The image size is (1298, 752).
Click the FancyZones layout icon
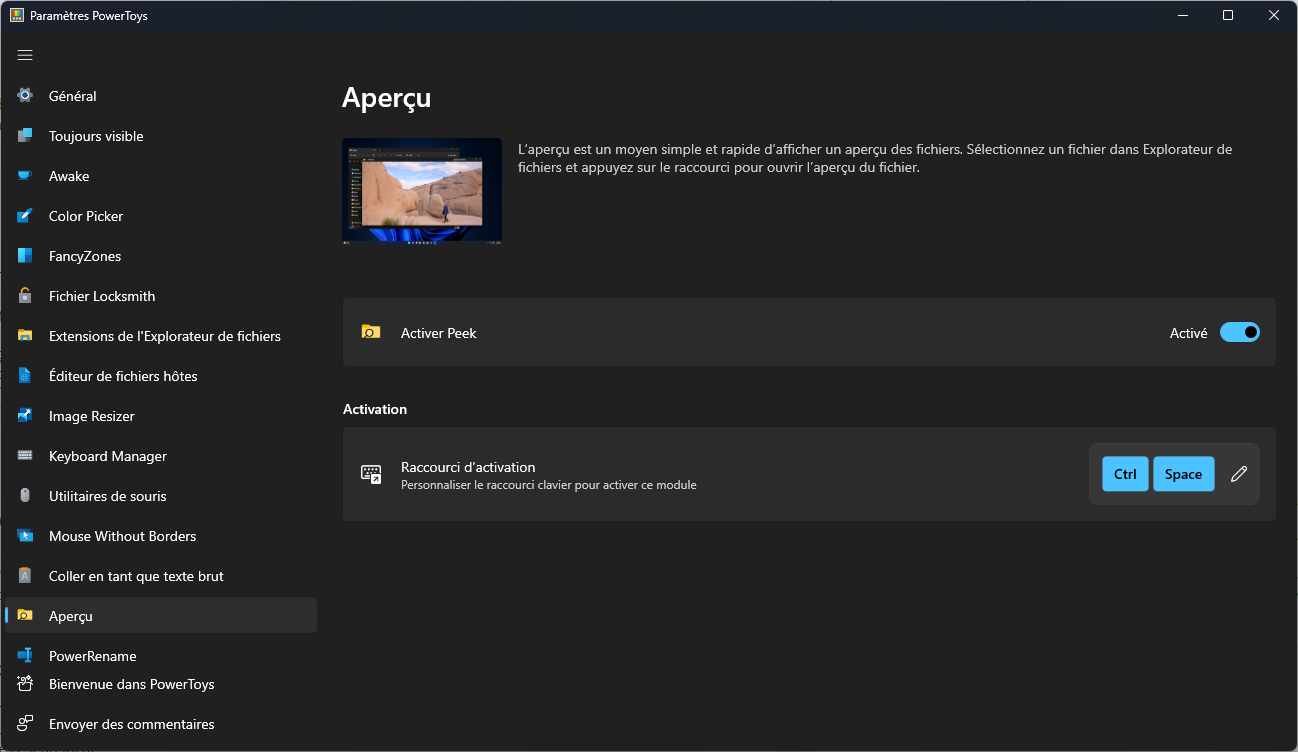pyautogui.click(x=25, y=256)
